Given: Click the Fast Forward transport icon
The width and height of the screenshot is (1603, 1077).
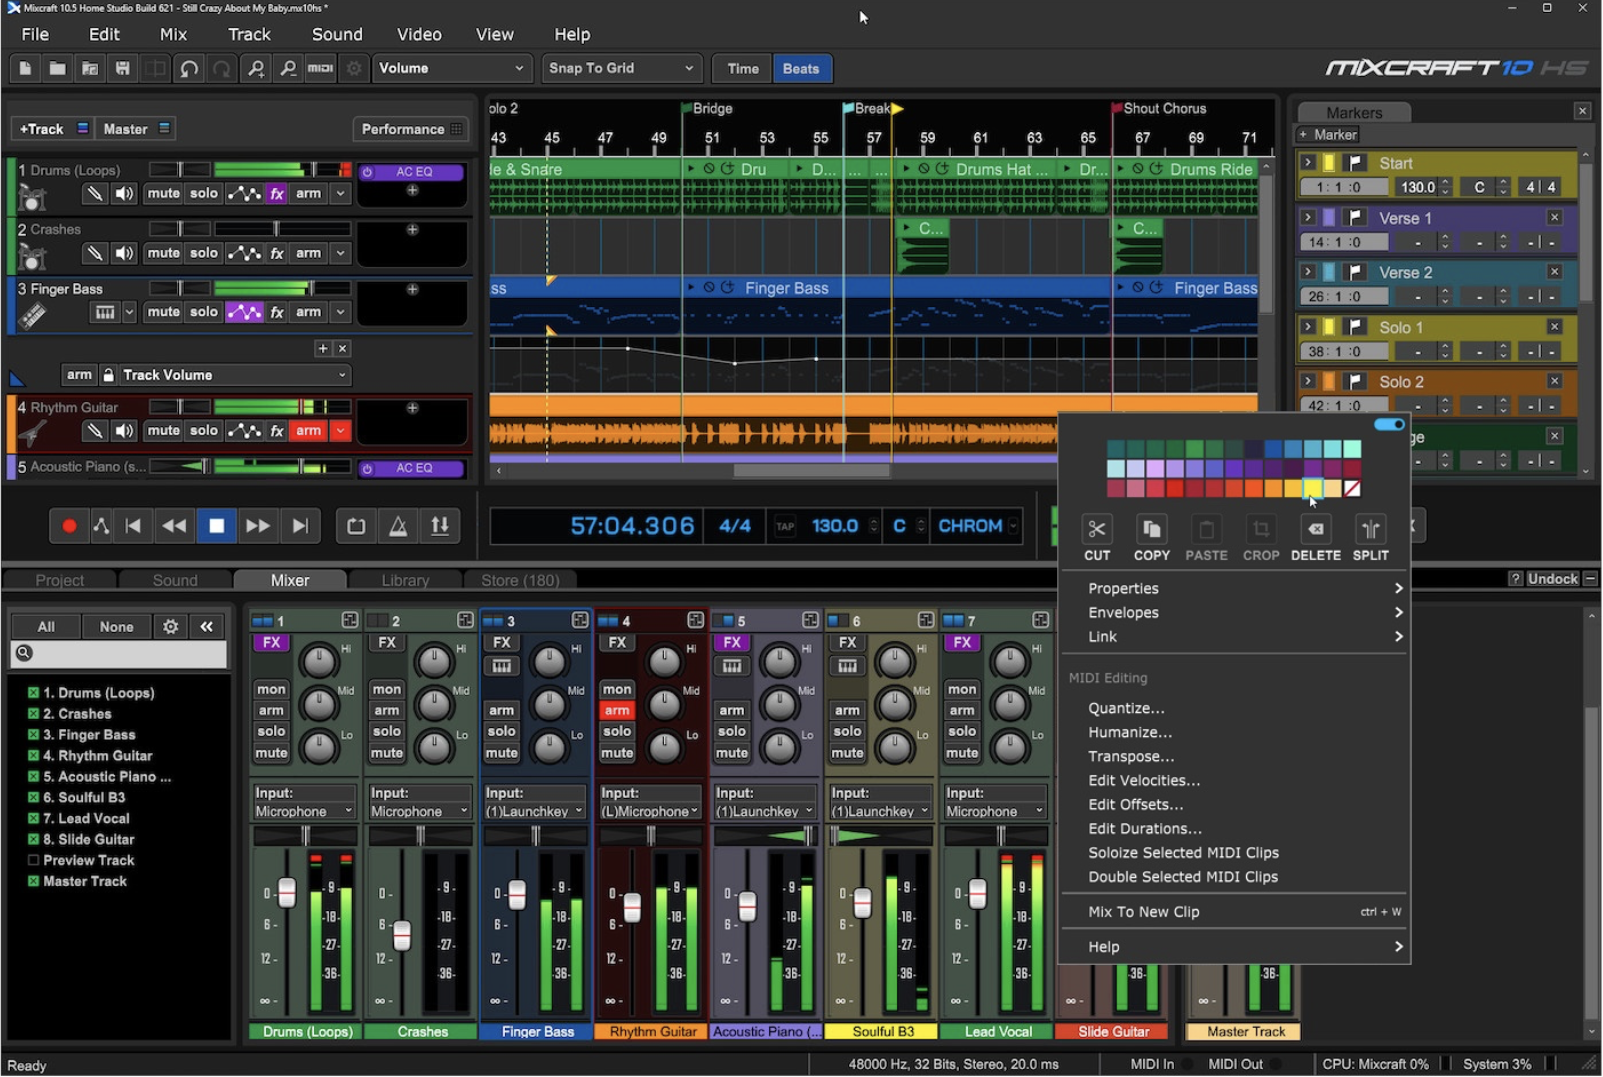Looking at the screenshot, I should pos(257,526).
